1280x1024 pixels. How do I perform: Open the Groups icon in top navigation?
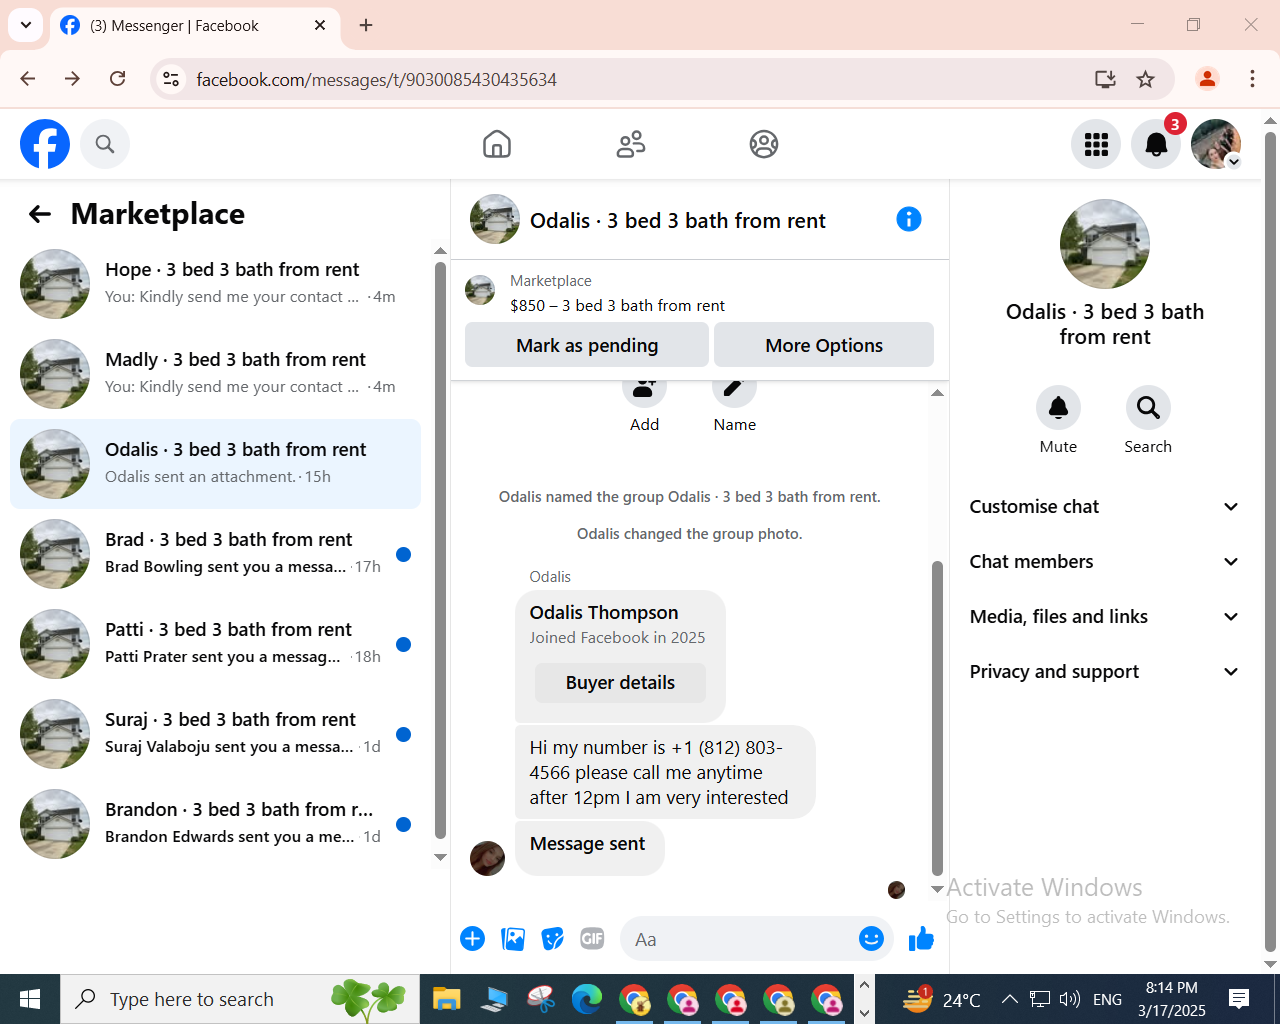[764, 144]
